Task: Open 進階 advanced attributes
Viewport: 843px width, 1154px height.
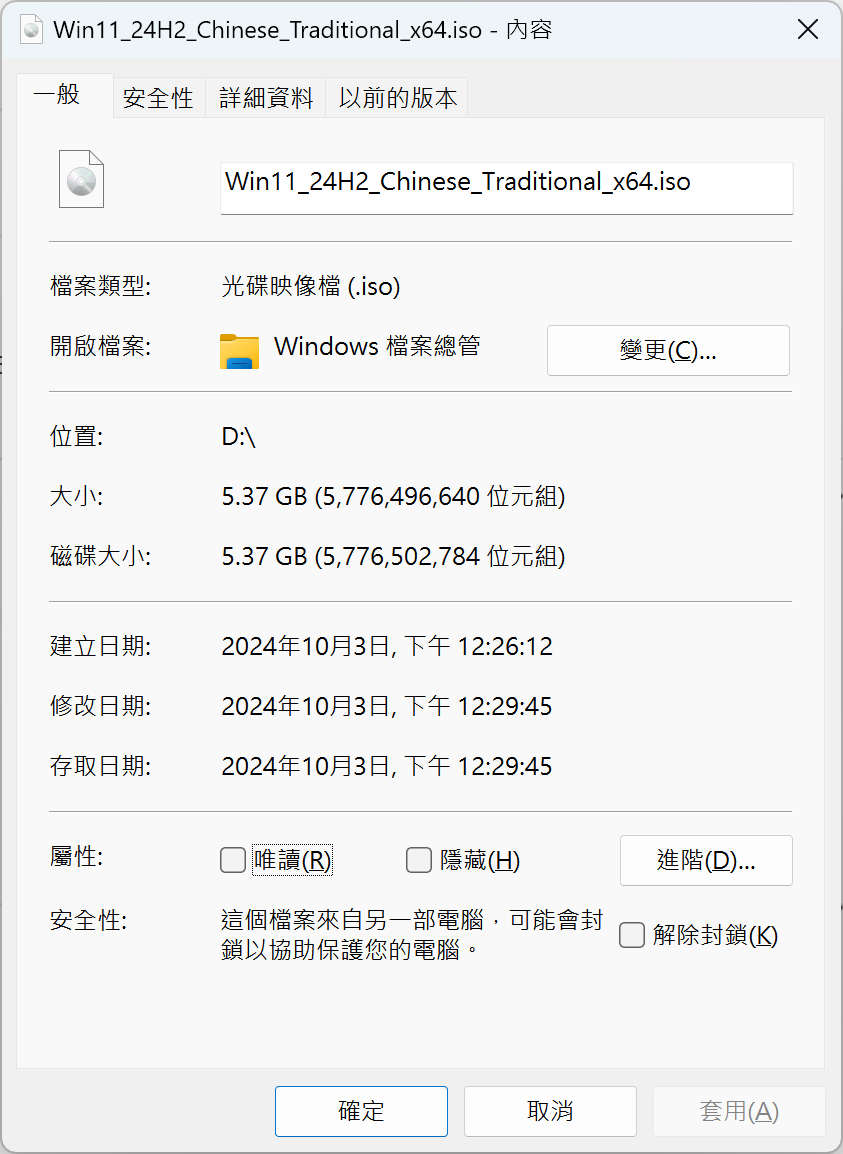Action: click(x=706, y=860)
